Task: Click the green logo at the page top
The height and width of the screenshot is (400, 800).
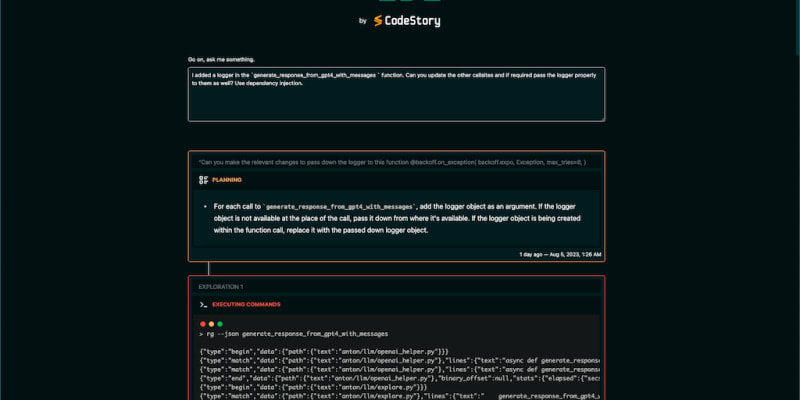Action: click(x=399, y=3)
